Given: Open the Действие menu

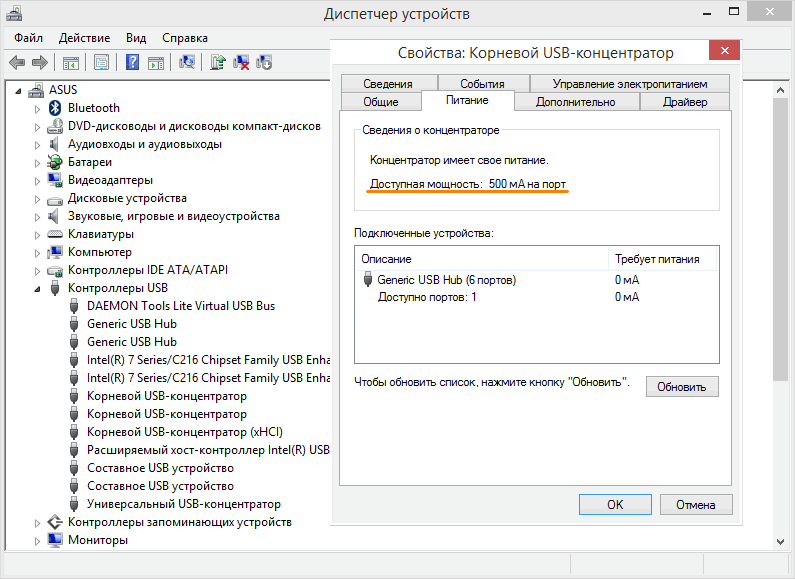Looking at the screenshot, I should tap(85, 38).
